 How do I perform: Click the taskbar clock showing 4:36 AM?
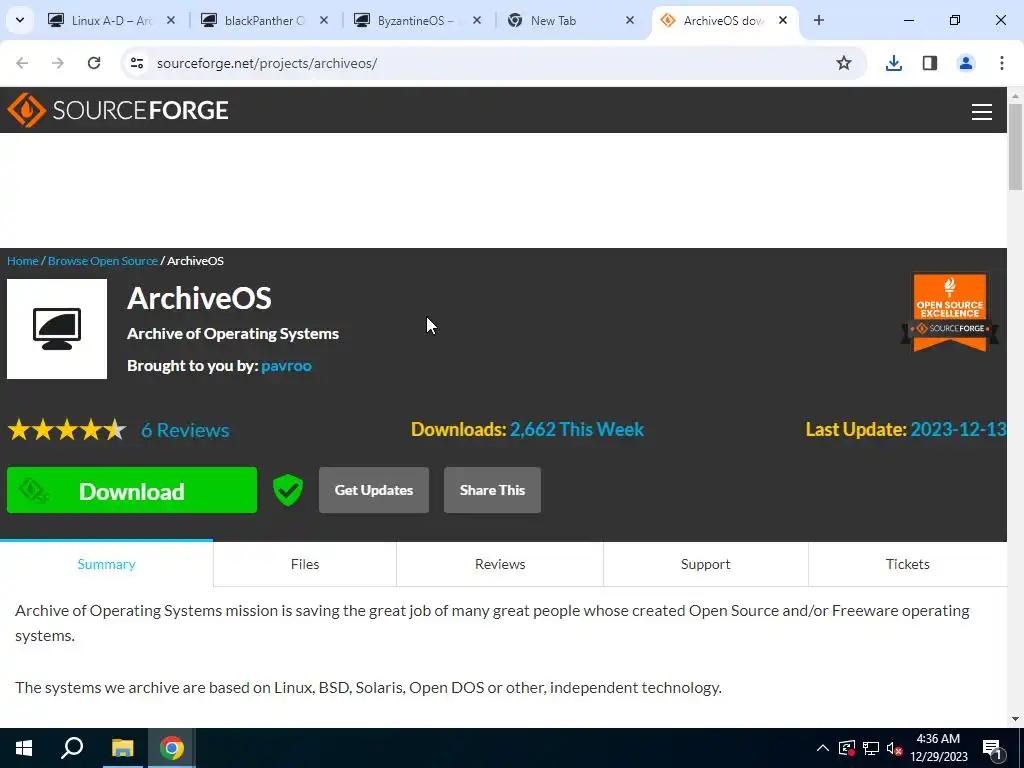tap(938, 748)
